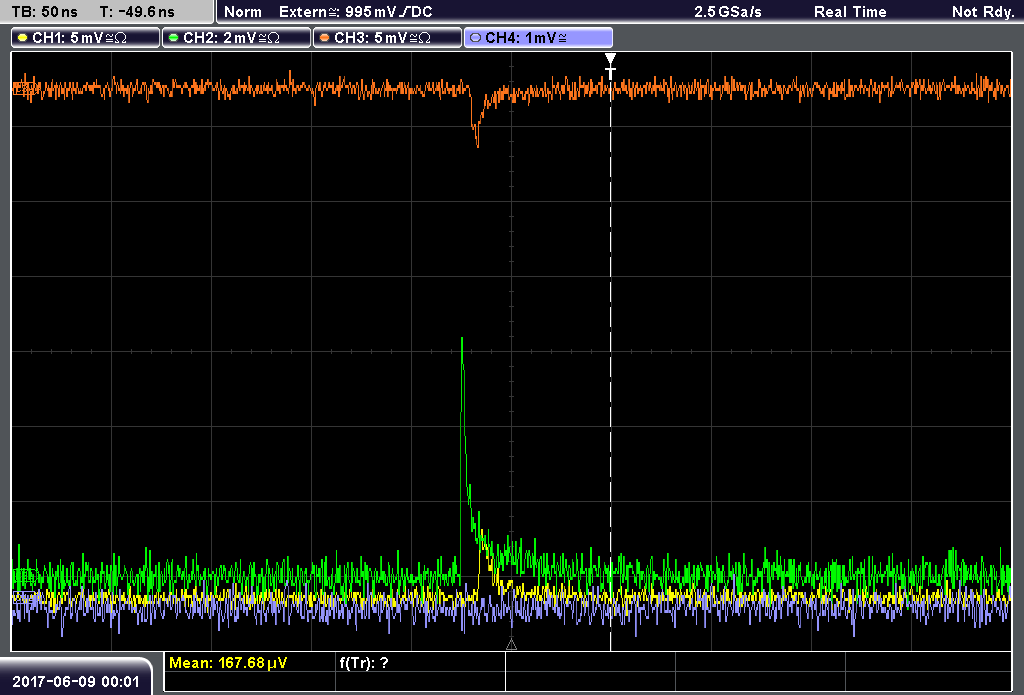Click the CH4 ground level marker at left edge
Screen dimensions: 1024x695
[24, 596]
